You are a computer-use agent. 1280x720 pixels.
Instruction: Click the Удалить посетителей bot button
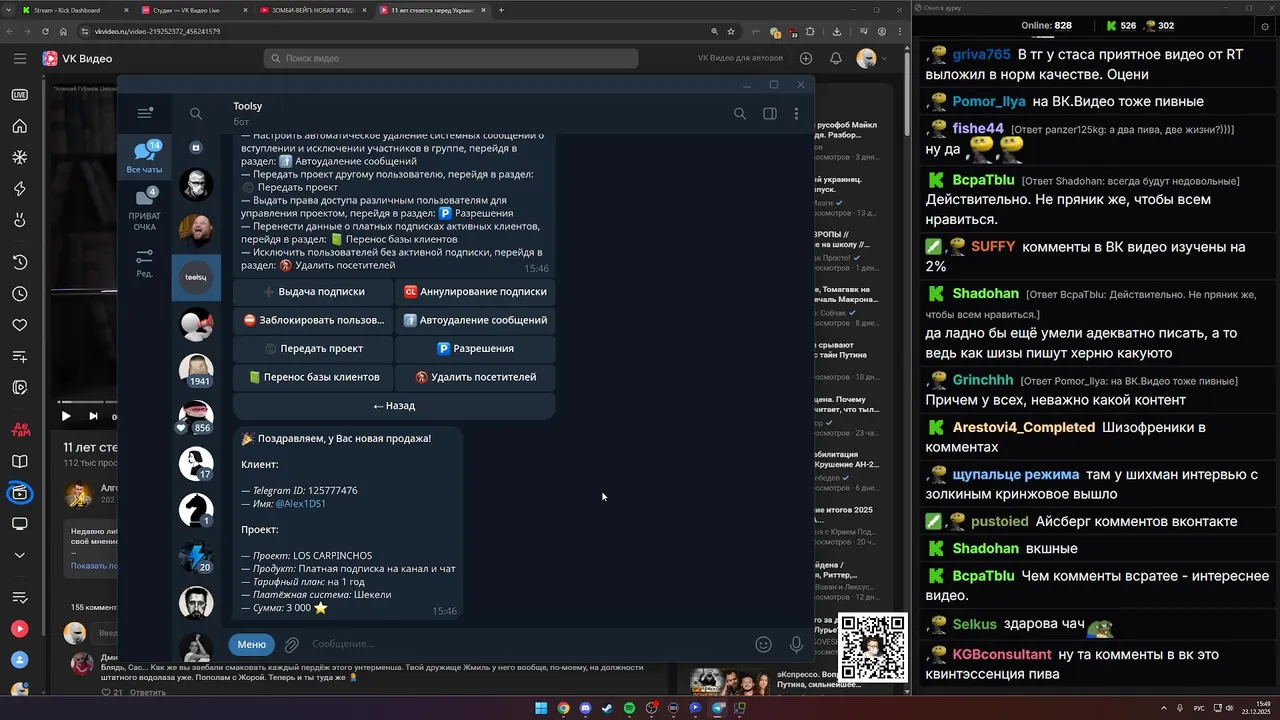pyautogui.click(x=475, y=377)
